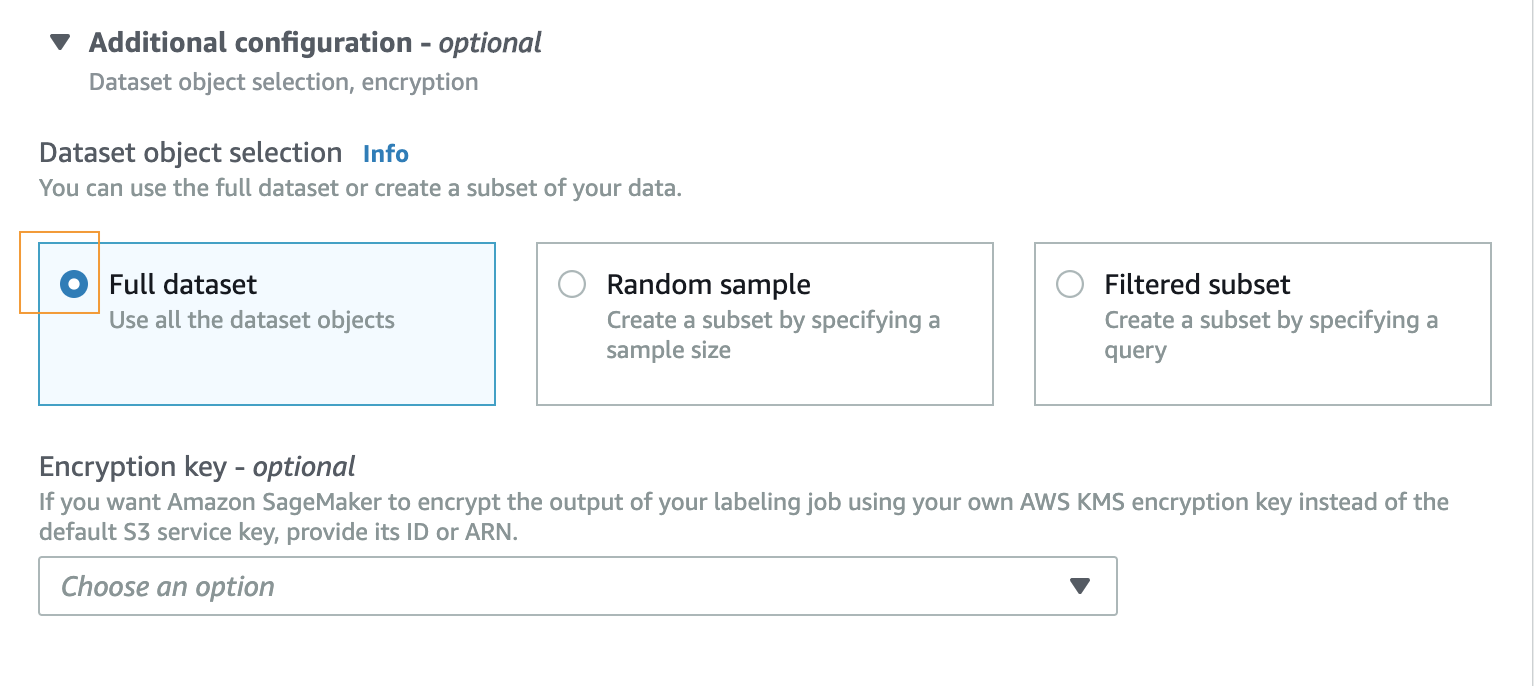Image resolution: width=1534 pixels, height=686 pixels.
Task: Select the Full dataset radio button
Action: point(74,285)
